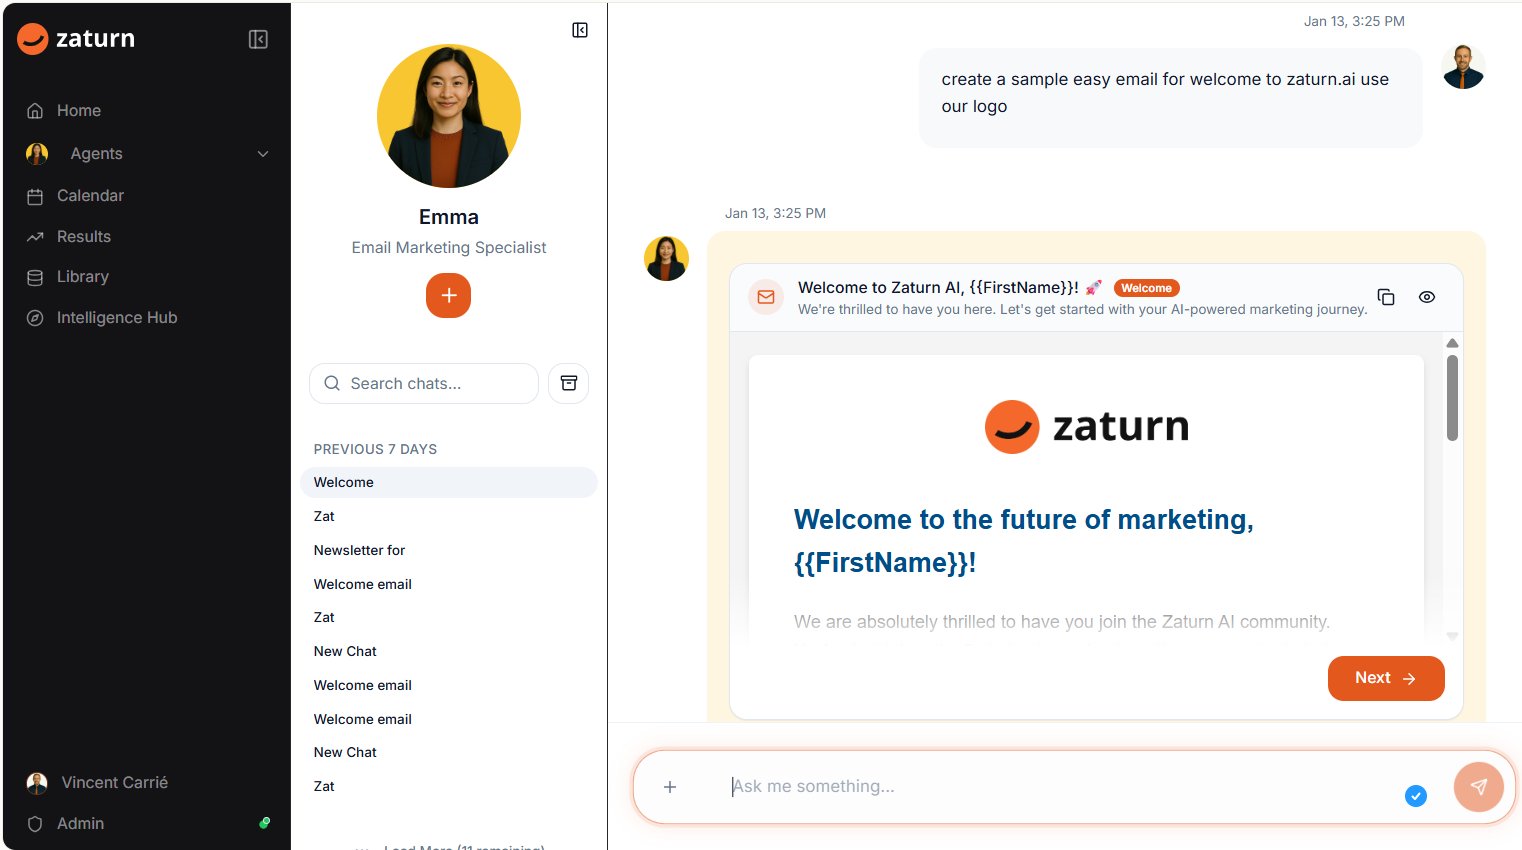Viewport: 1522px width, 850px height.
Task: Collapse the Emma chat list panel
Action: coord(580,30)
